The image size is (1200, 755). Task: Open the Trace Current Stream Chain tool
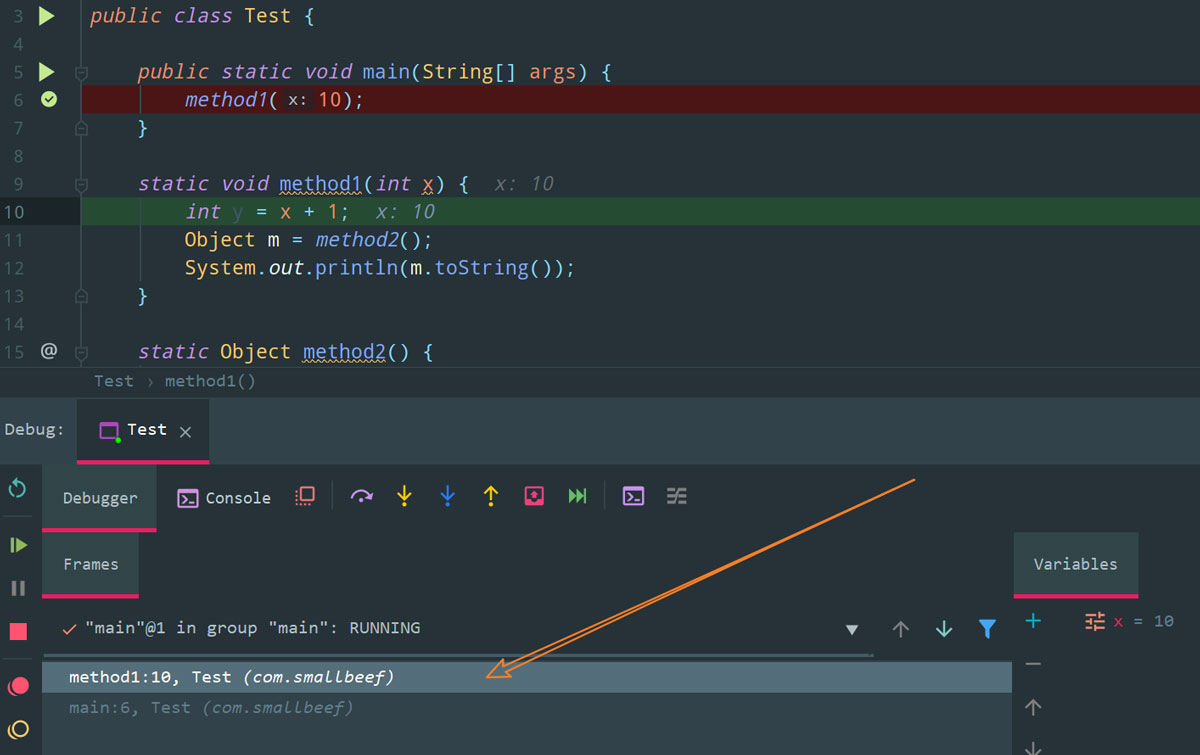point(677,496)
